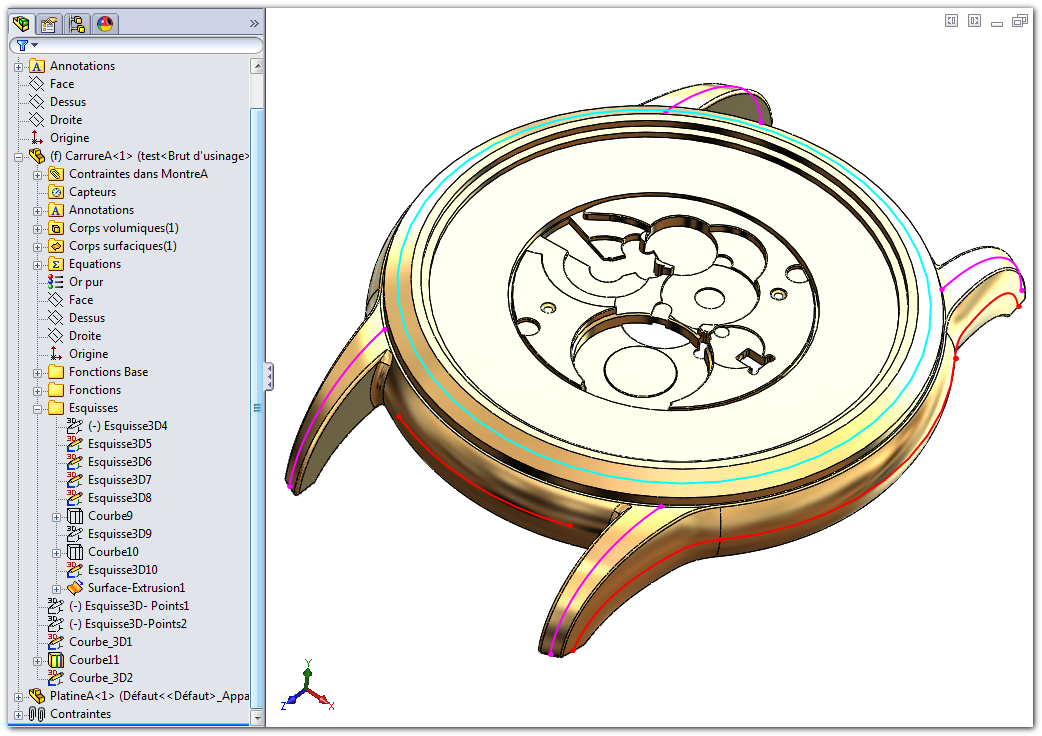Collapse the Esquisses folder
1042x736 pixels.
point(38,408)
